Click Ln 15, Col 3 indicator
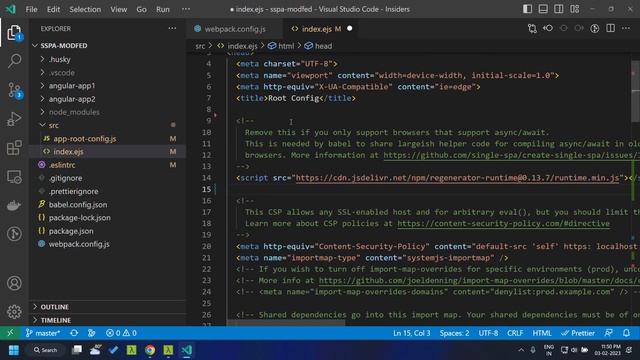 tap(411, 333)
